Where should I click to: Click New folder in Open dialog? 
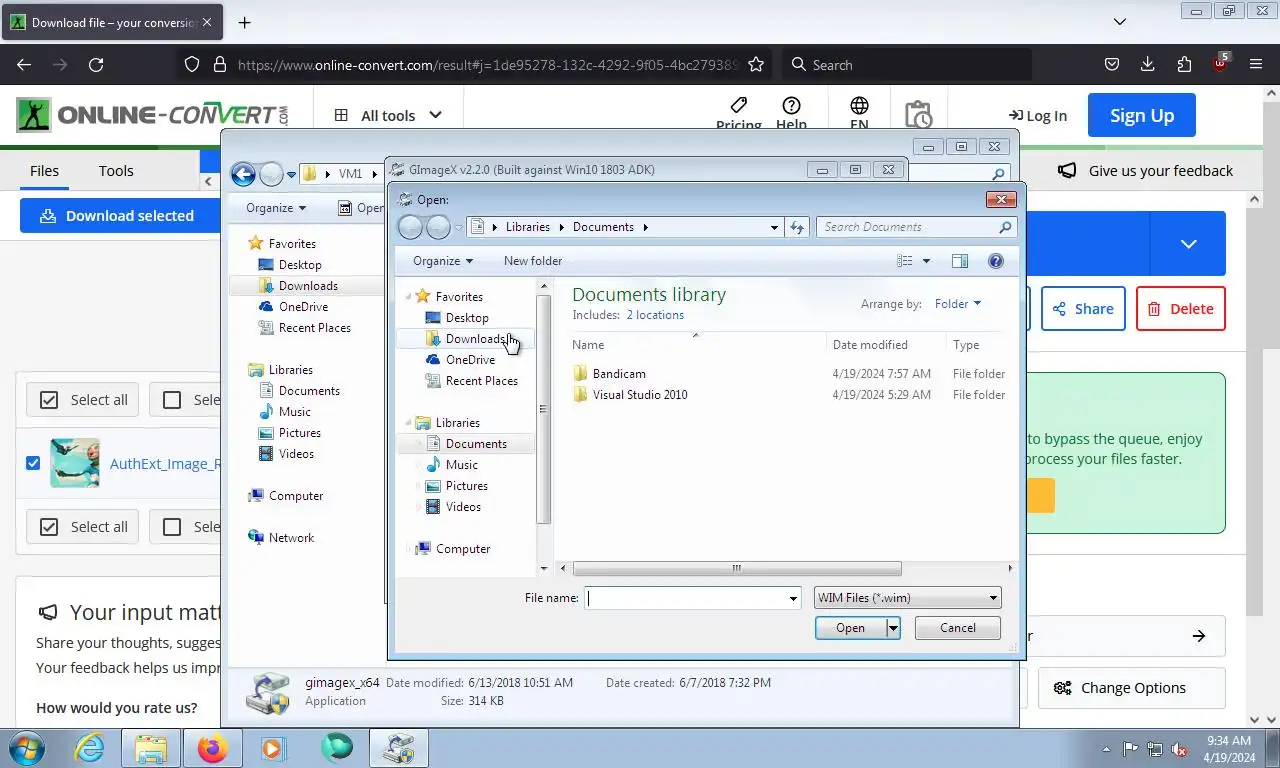tap(533, 261)
